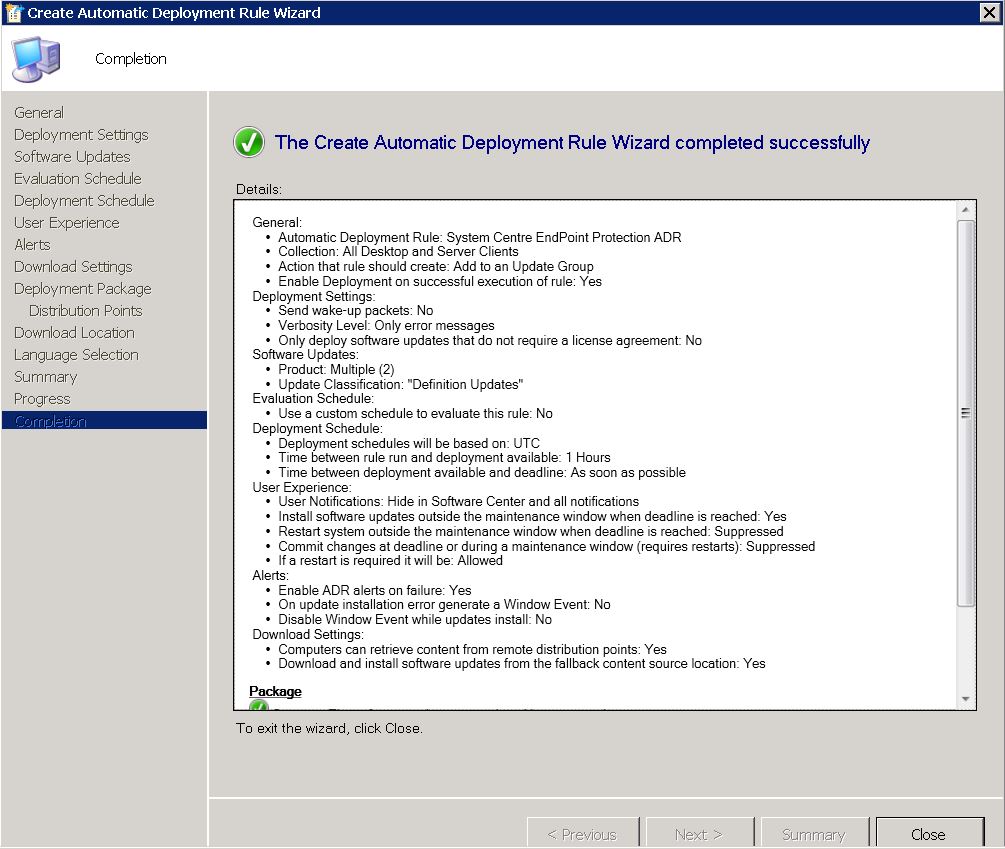This screenshot has width=1005, height=849.
Task: Click 'Verbosity Level: Only error messages'
Action: (x=386, y=326)
